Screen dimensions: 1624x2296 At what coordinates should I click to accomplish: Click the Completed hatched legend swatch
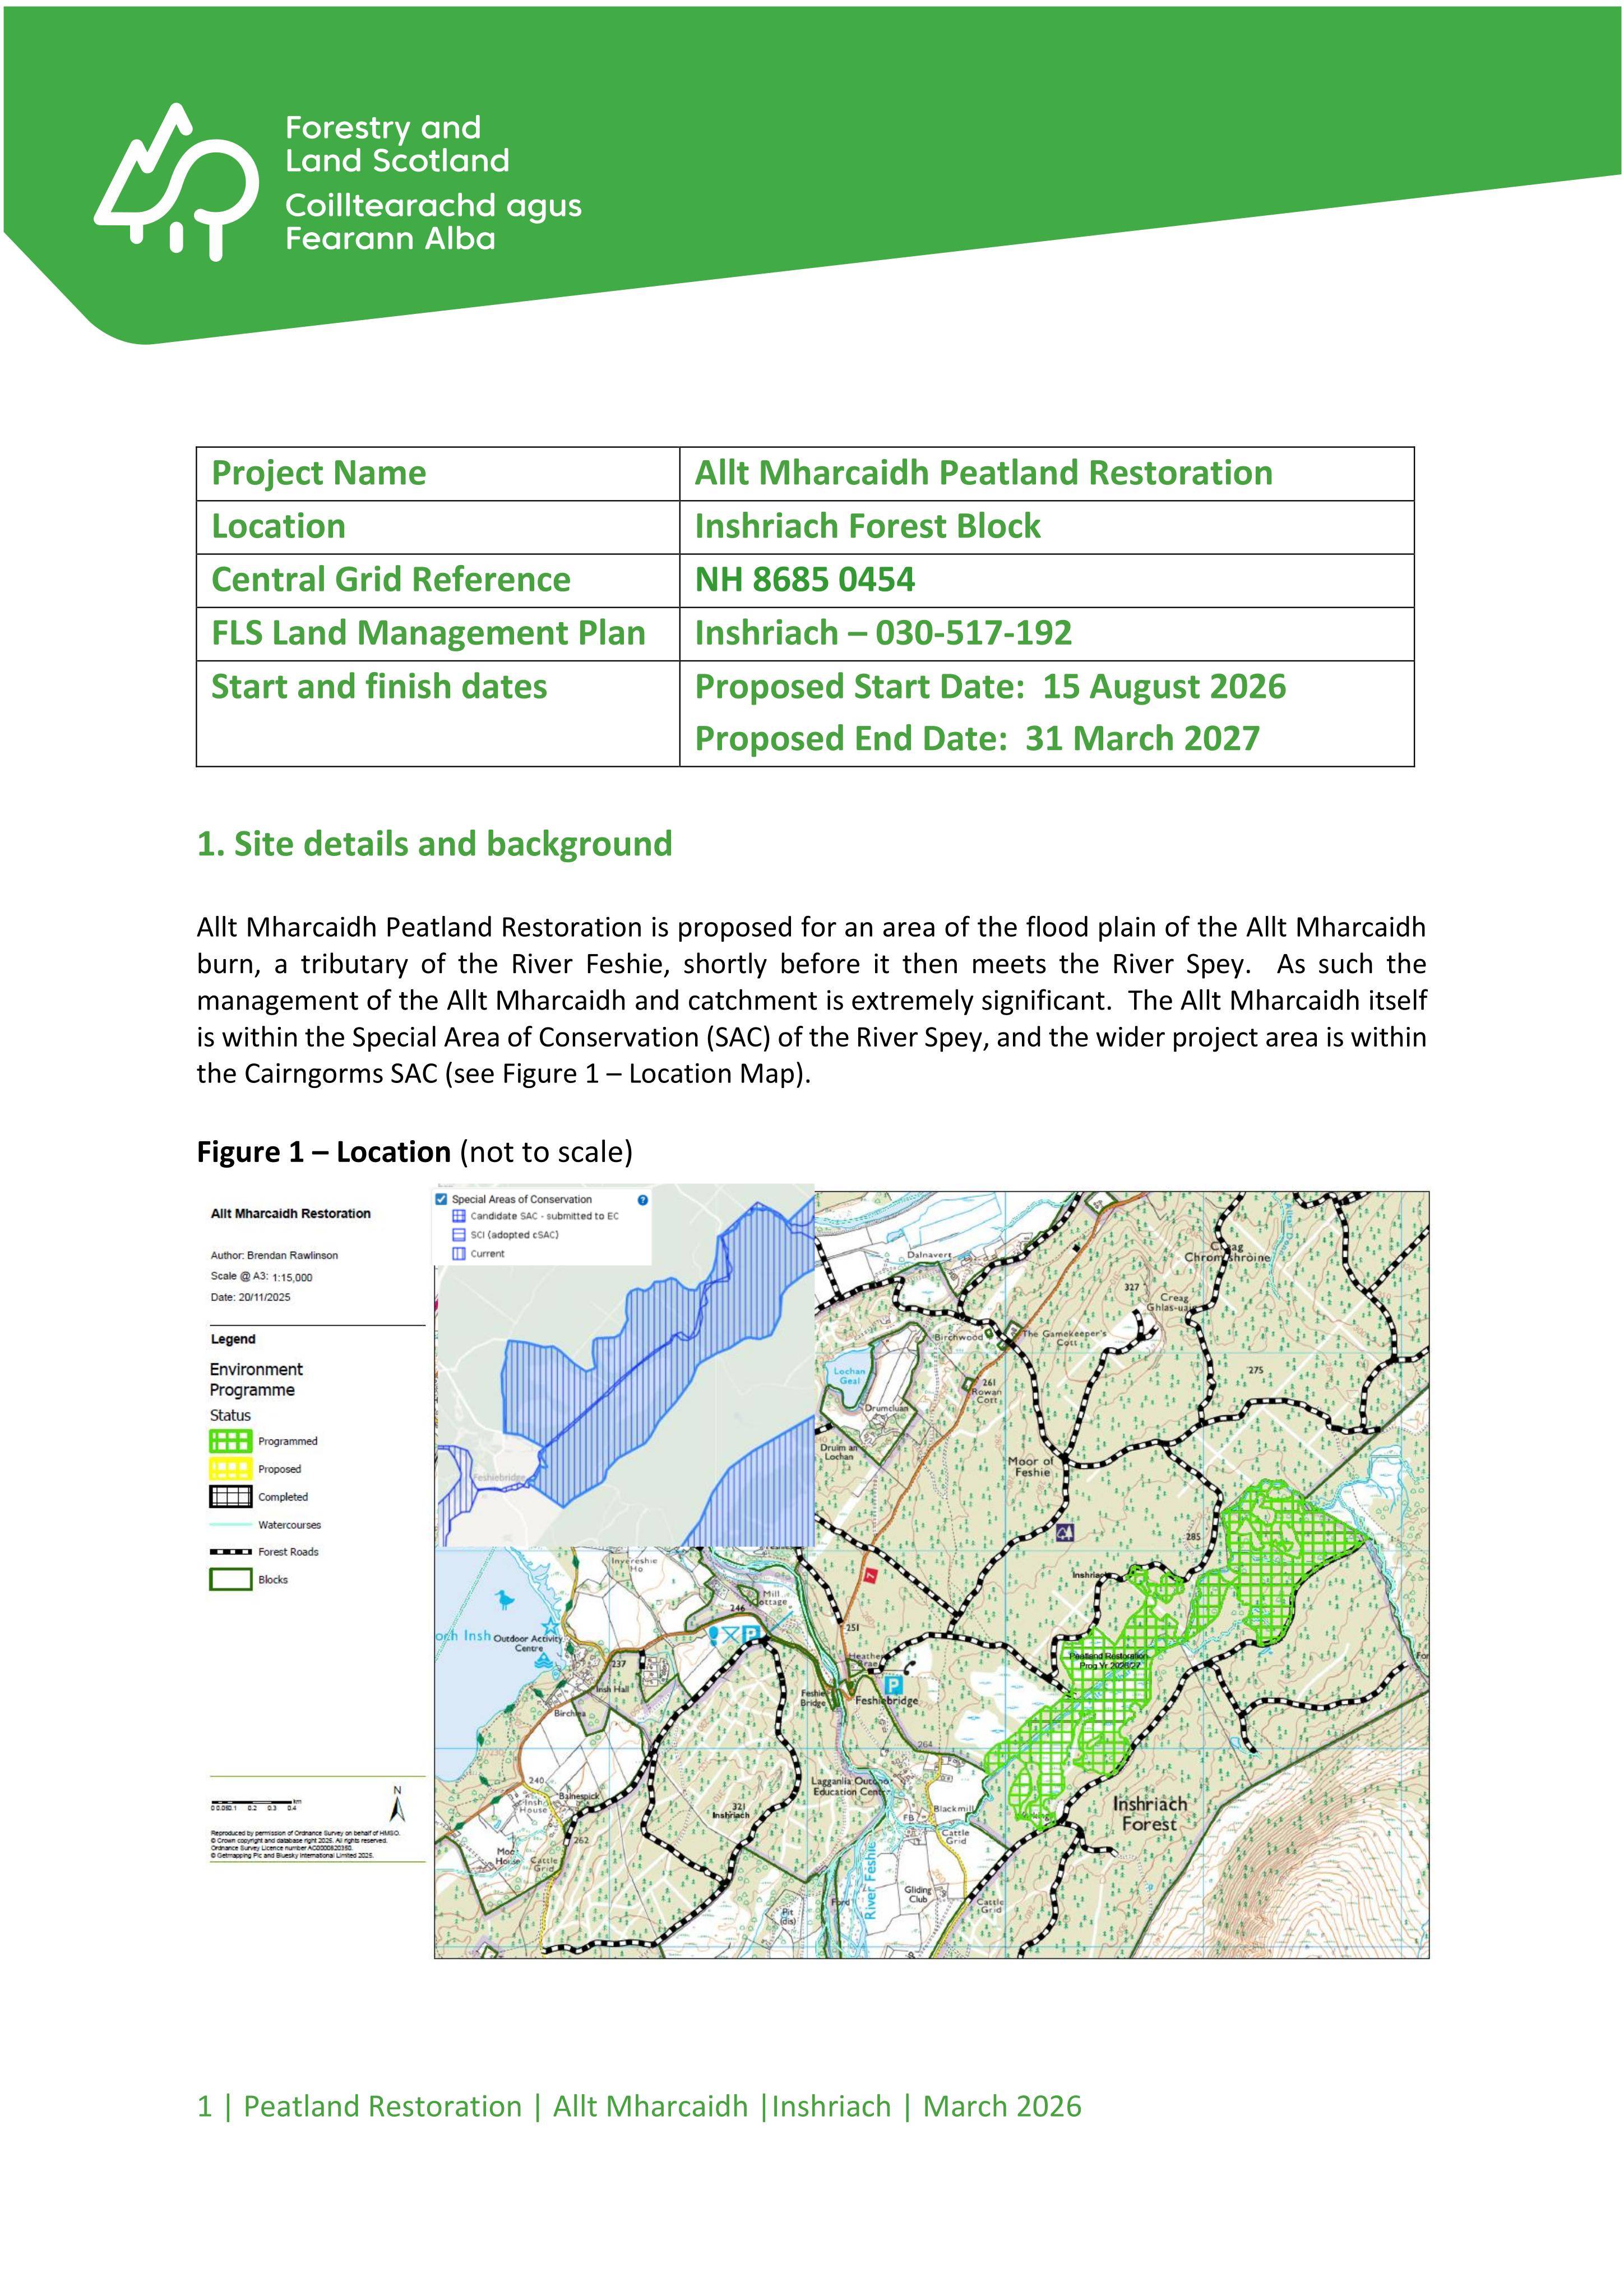click(x=230, y=1497)
